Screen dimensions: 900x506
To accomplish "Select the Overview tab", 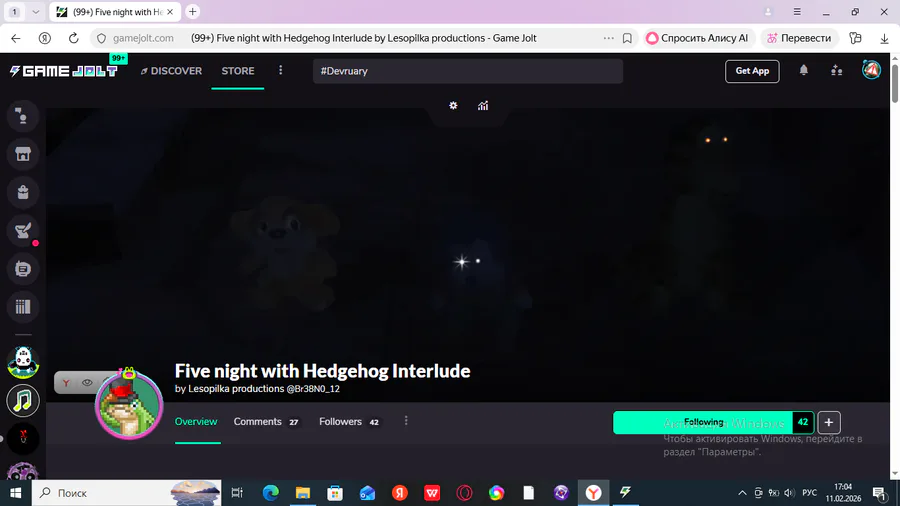I will (x=196, y=422).
